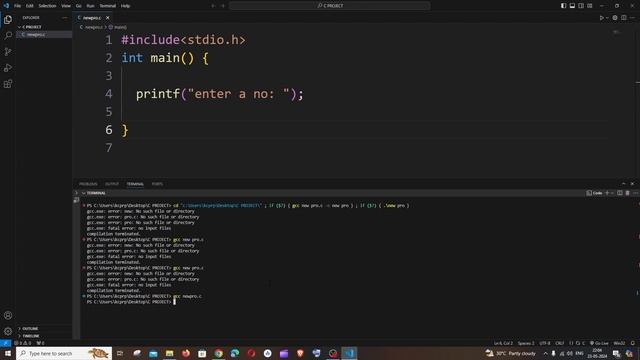The image size is (640, 360).
Task: Click UTF-8 encoding in status bar
Action: tap(545, 343)
